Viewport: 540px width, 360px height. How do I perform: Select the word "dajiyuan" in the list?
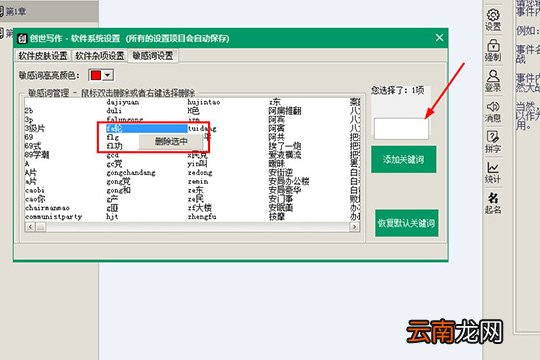click(x=123, y=102)
